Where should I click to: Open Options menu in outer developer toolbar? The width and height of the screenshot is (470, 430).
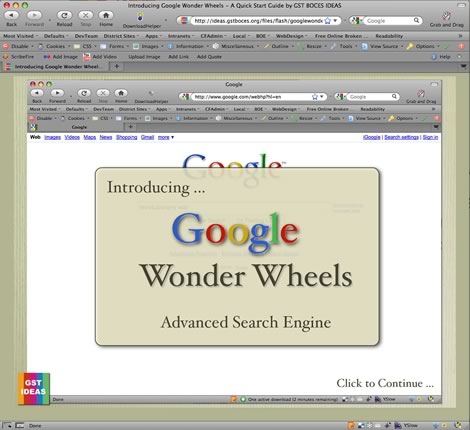point(423,46)
